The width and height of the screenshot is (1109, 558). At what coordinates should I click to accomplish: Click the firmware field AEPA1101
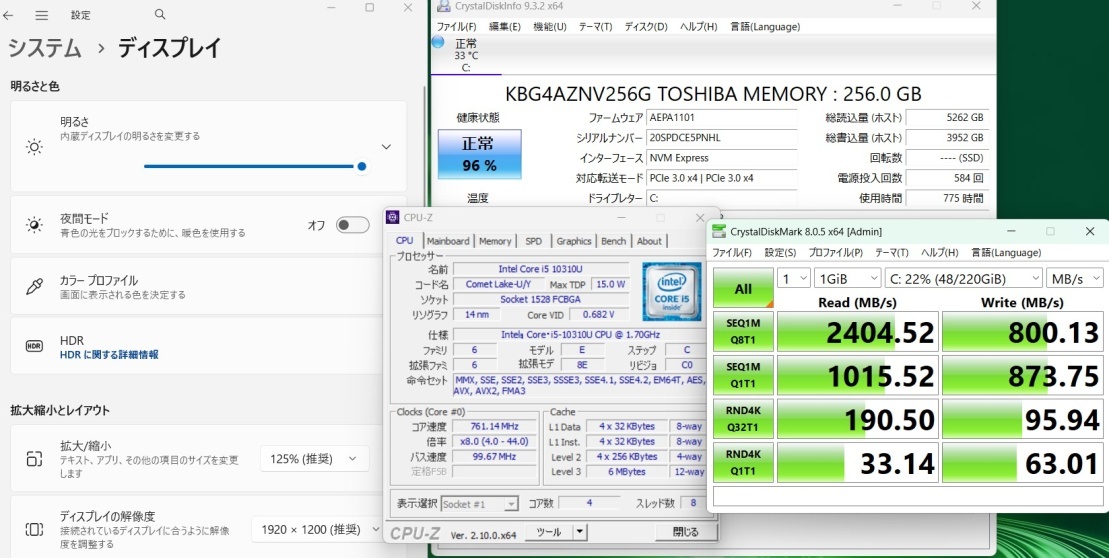tap(721, 118)
